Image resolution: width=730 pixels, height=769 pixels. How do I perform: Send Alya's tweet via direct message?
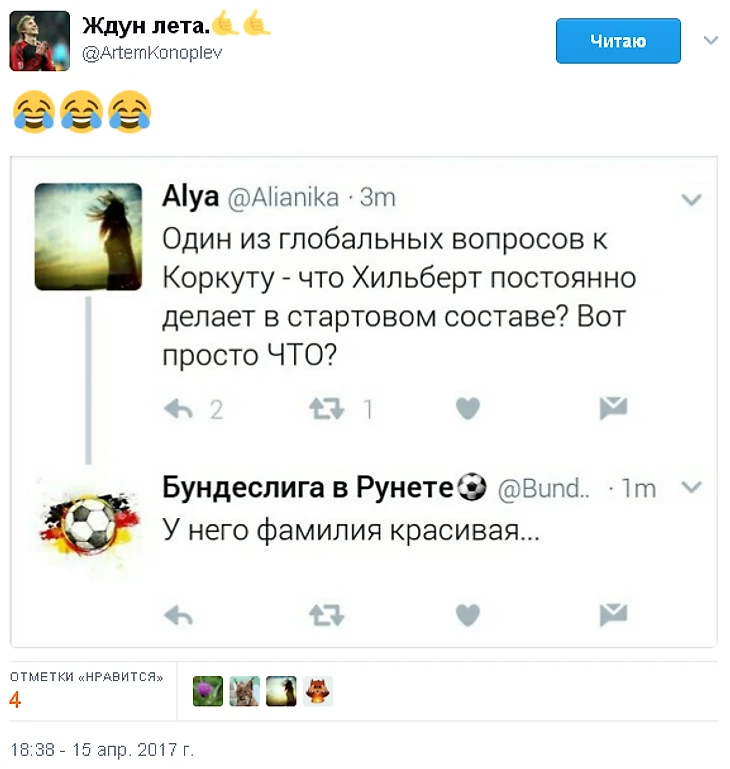[613, 408]
